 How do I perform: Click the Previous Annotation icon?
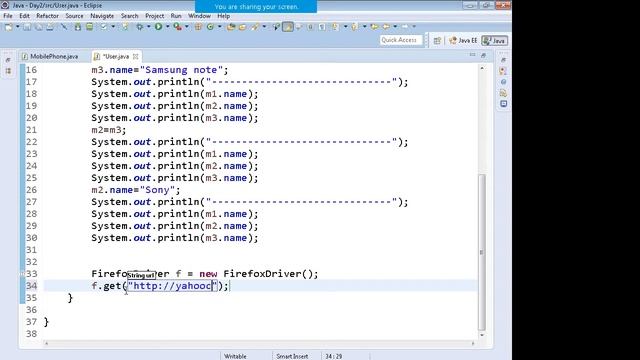[354, 27]
